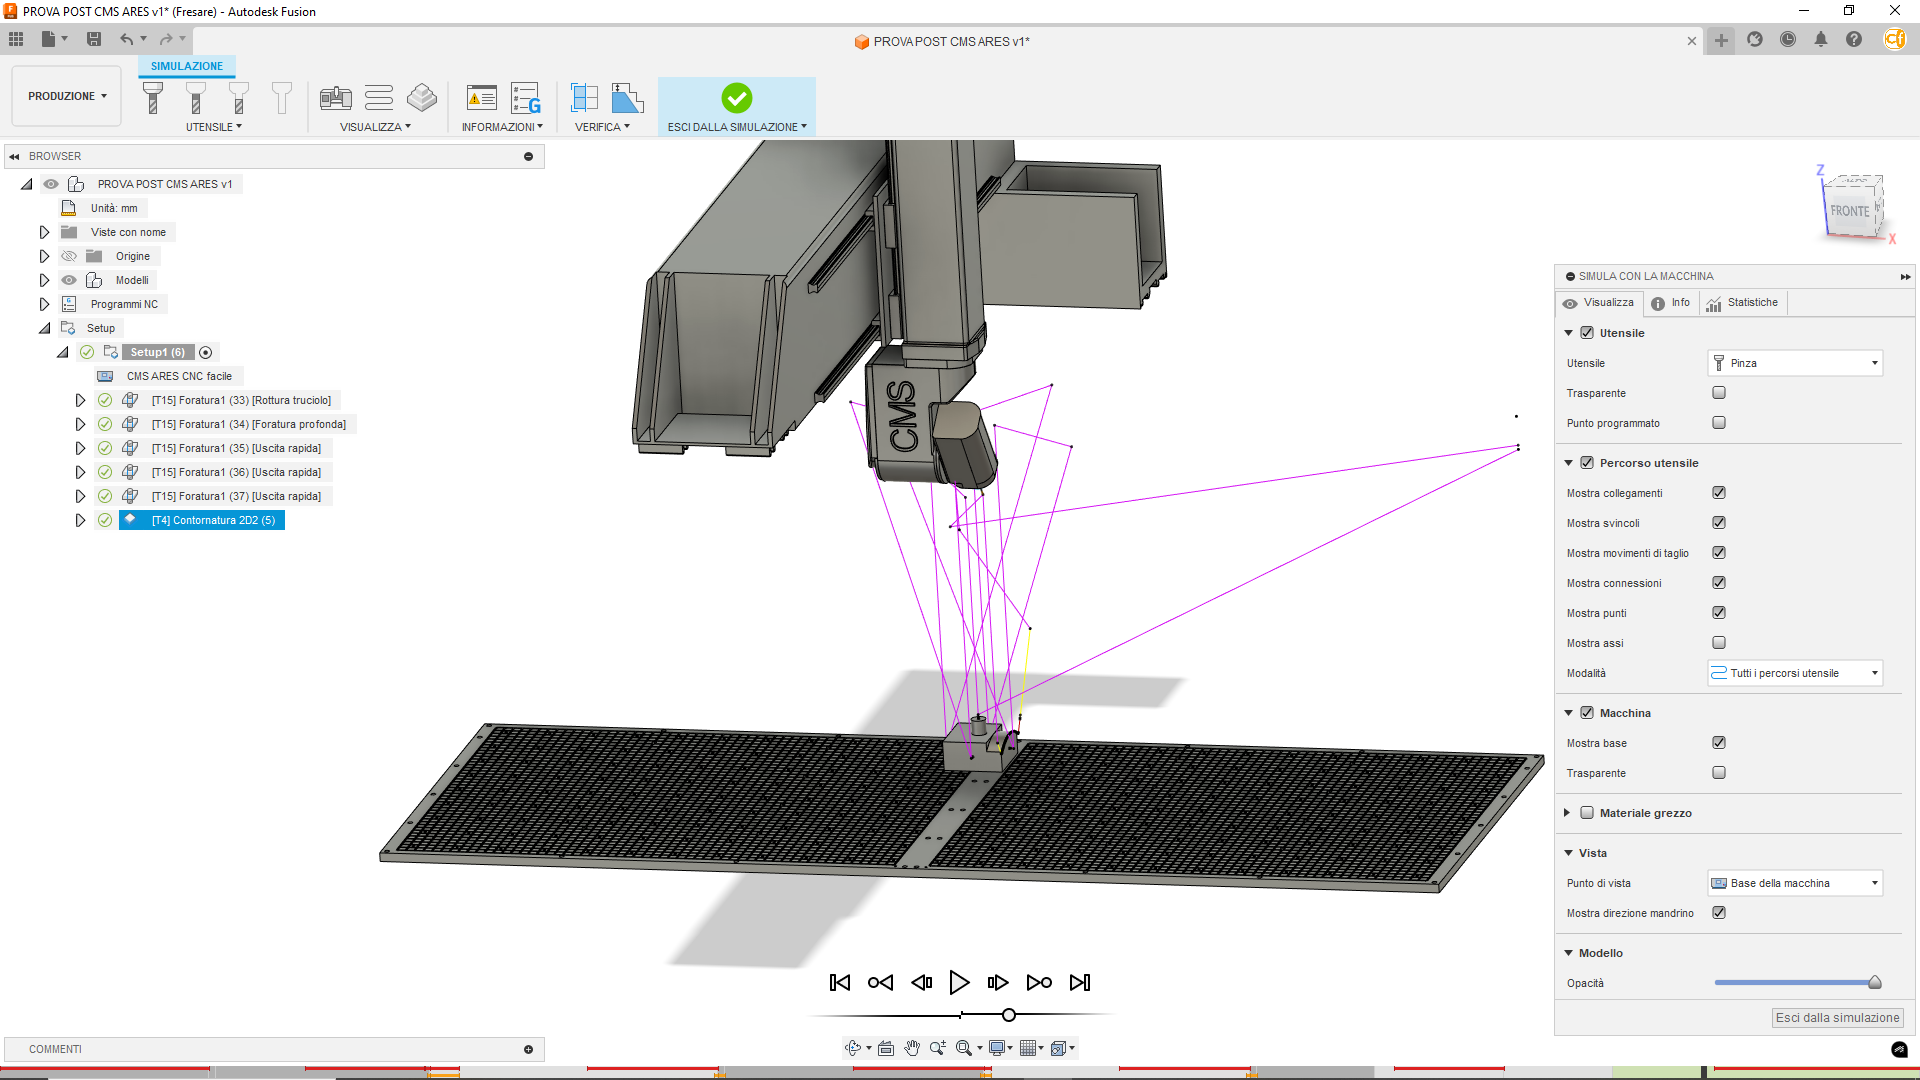Open the Orbit tool in navigation bar
The width and height of the screenshot is (1920, 1080).
coord(853,1048)
